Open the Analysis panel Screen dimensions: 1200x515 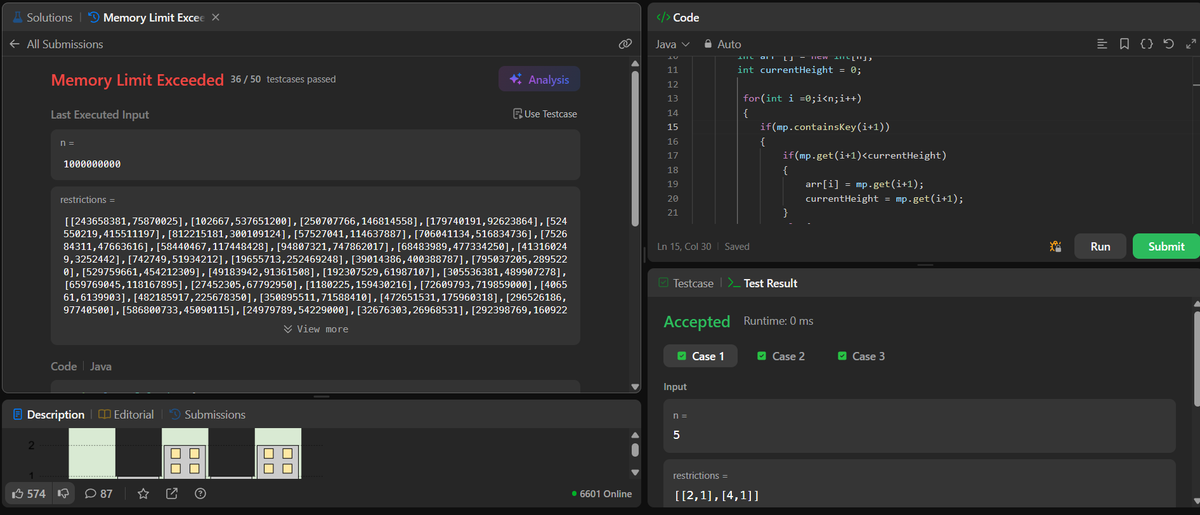539,79
